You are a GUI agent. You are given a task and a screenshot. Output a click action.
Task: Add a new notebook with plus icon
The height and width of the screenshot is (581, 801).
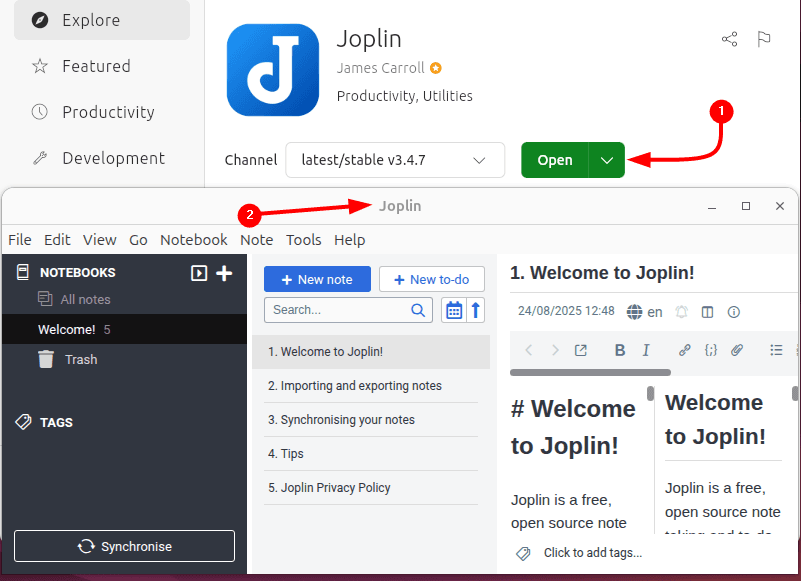[x=224, y=273]
